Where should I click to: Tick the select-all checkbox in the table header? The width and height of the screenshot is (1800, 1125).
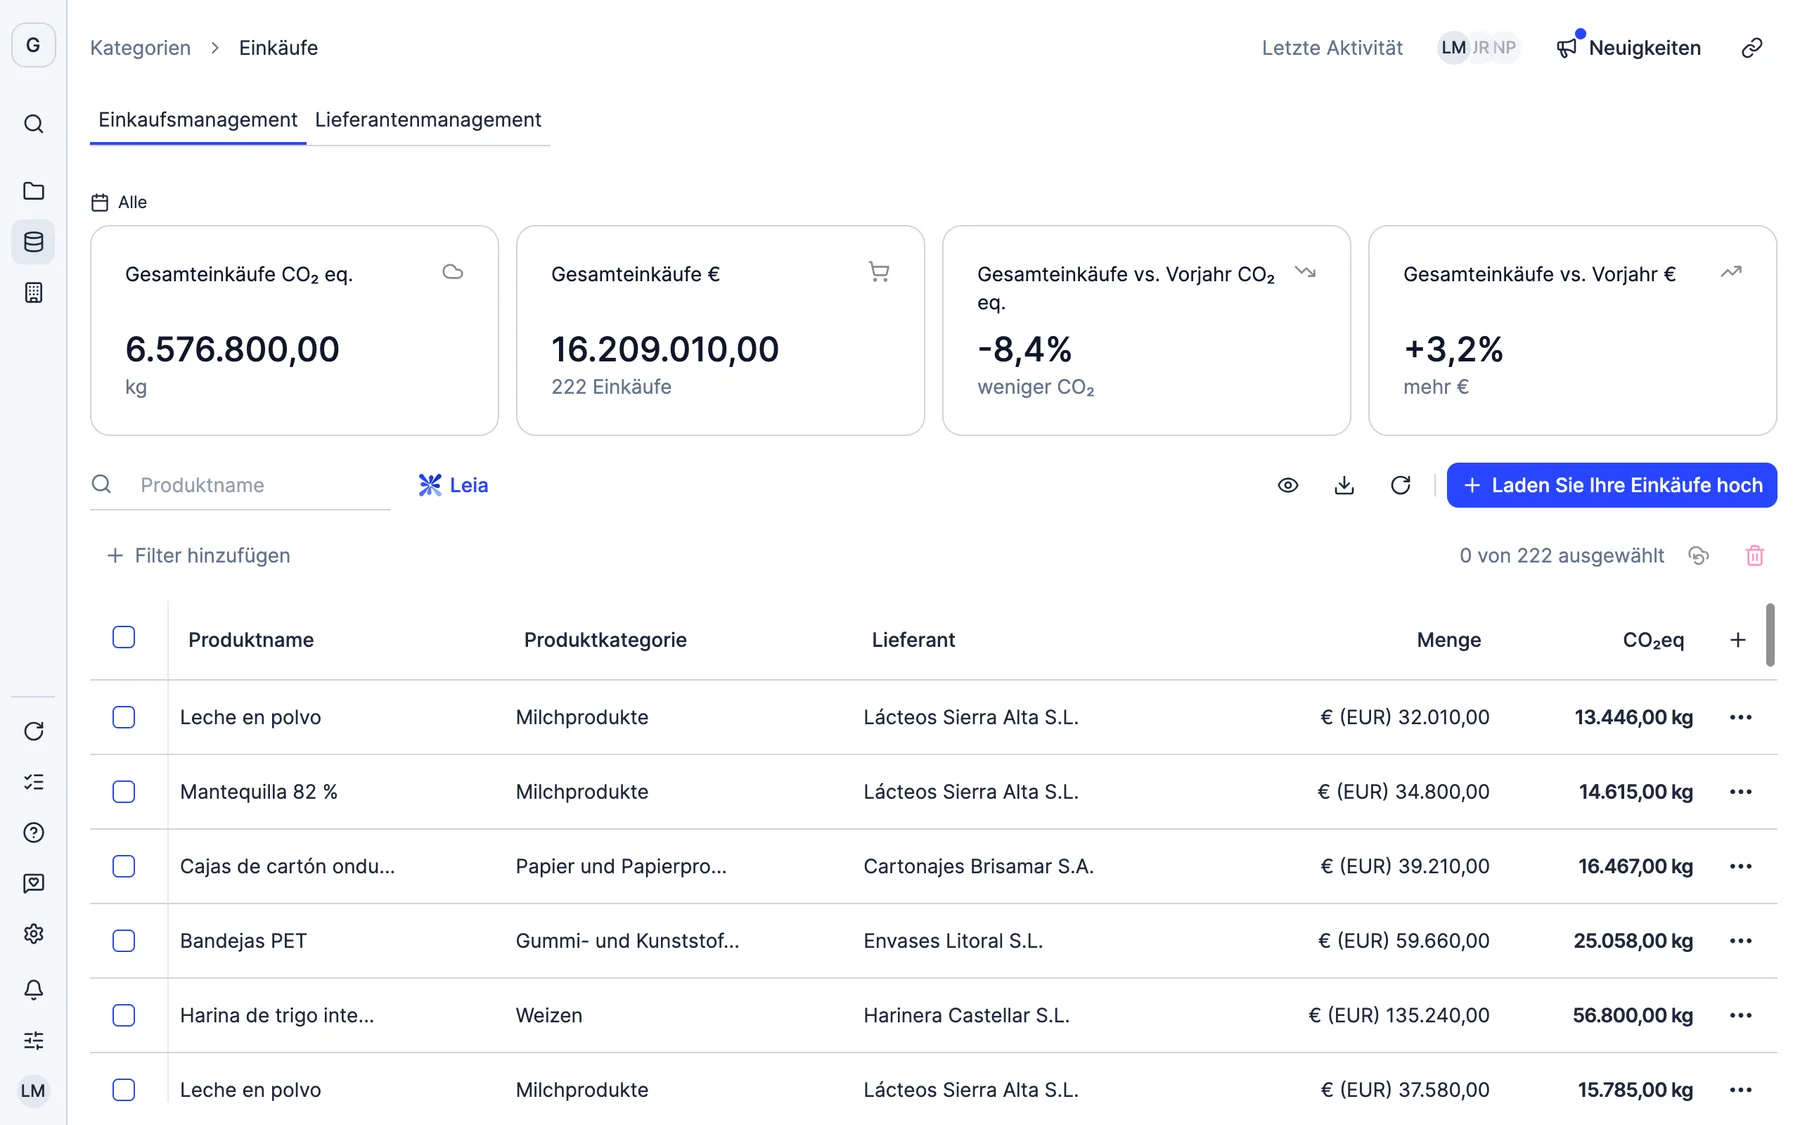[124, 638]
